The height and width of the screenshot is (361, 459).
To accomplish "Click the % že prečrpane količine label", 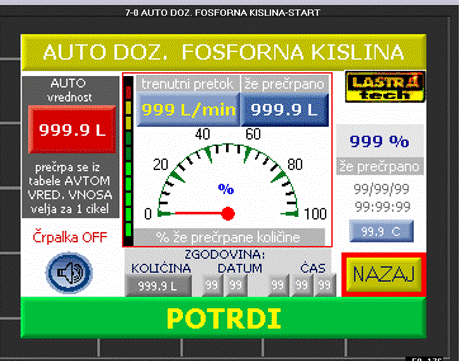I will point(229,237).
